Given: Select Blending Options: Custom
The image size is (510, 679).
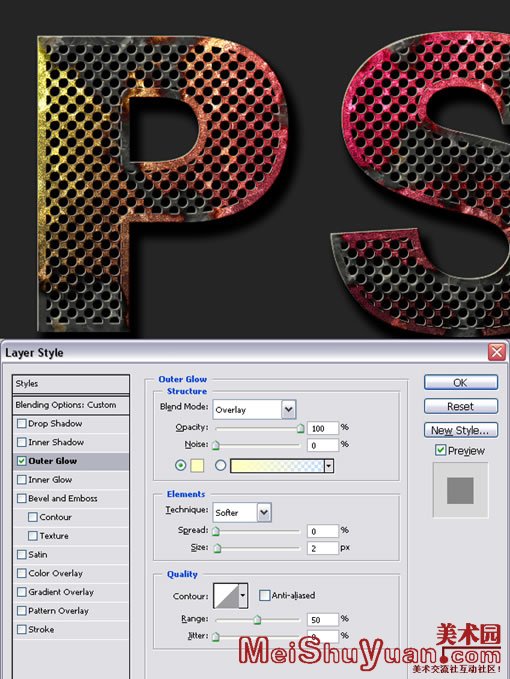Looking at the screenshot, I should point(71,405).
